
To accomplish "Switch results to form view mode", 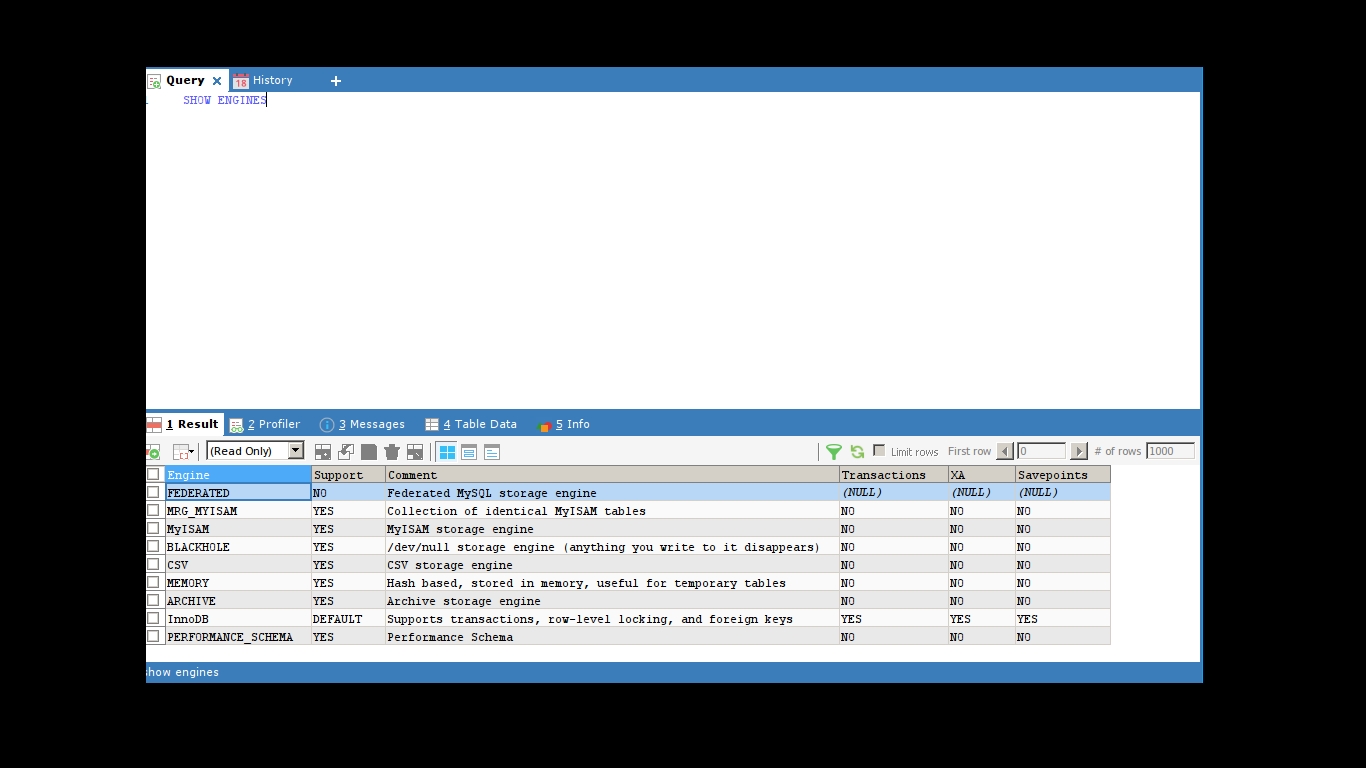I will click(469, 452).
